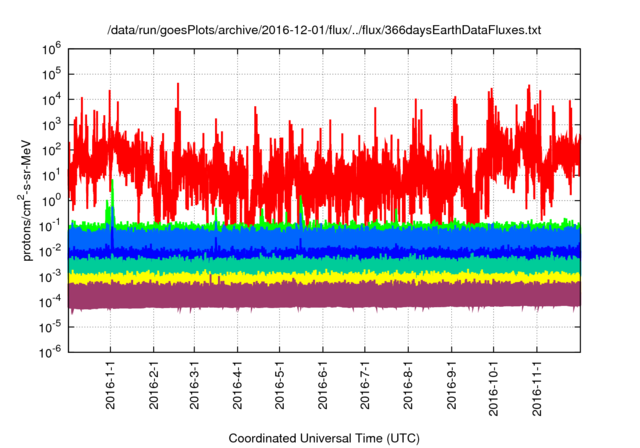Select the 2016-9-1 date tick label
The width and height of the screenshot is (640, 448).
[x=451, y=384]
